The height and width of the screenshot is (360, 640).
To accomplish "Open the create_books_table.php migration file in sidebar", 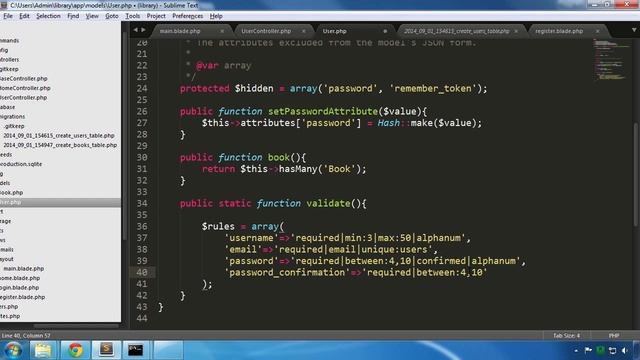I will 60,145.
